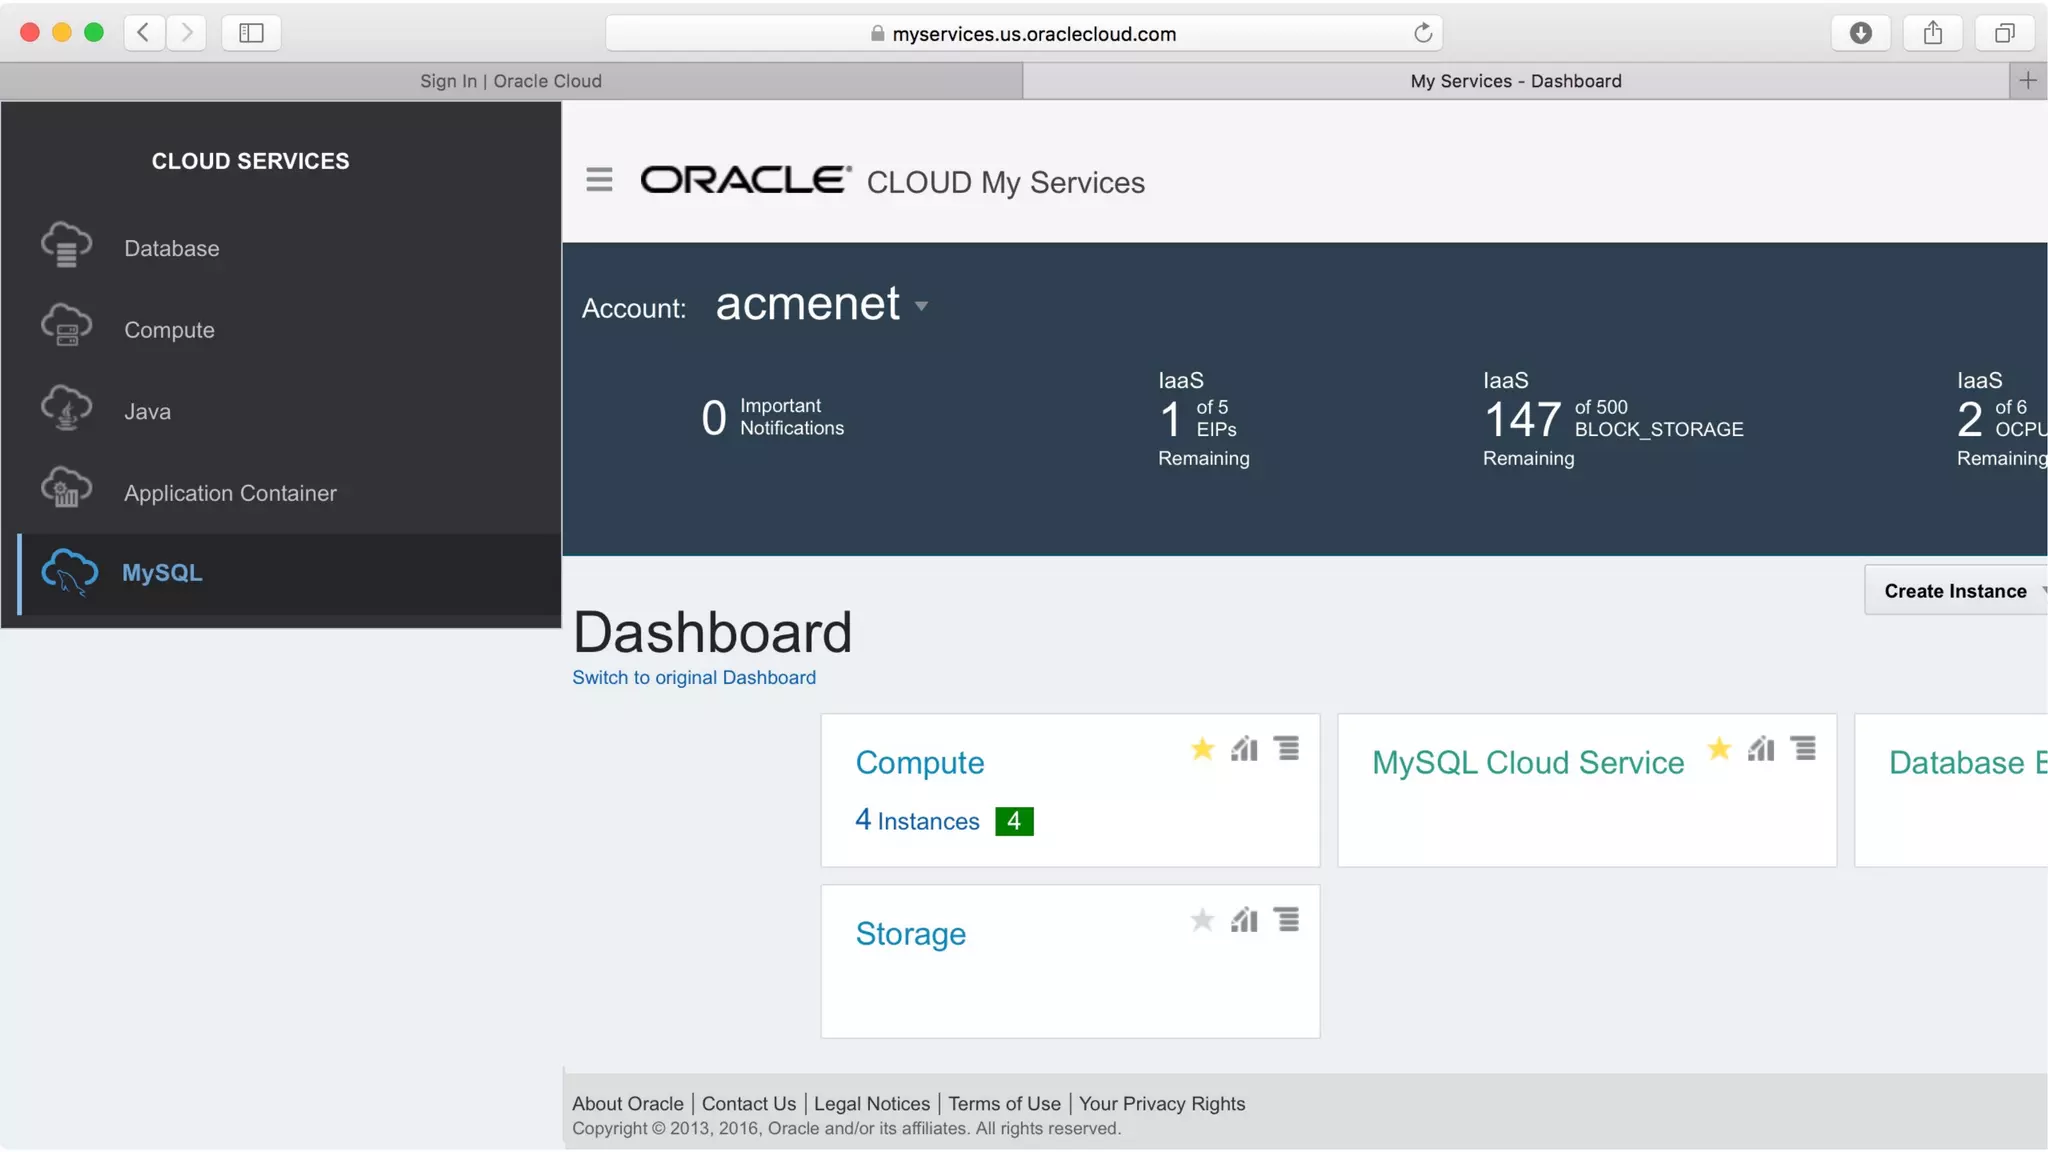Mark Storage tile as favorite with star
Image resolution: width=2048 pixels, height=1152 pixels.
coord(1202,920)
